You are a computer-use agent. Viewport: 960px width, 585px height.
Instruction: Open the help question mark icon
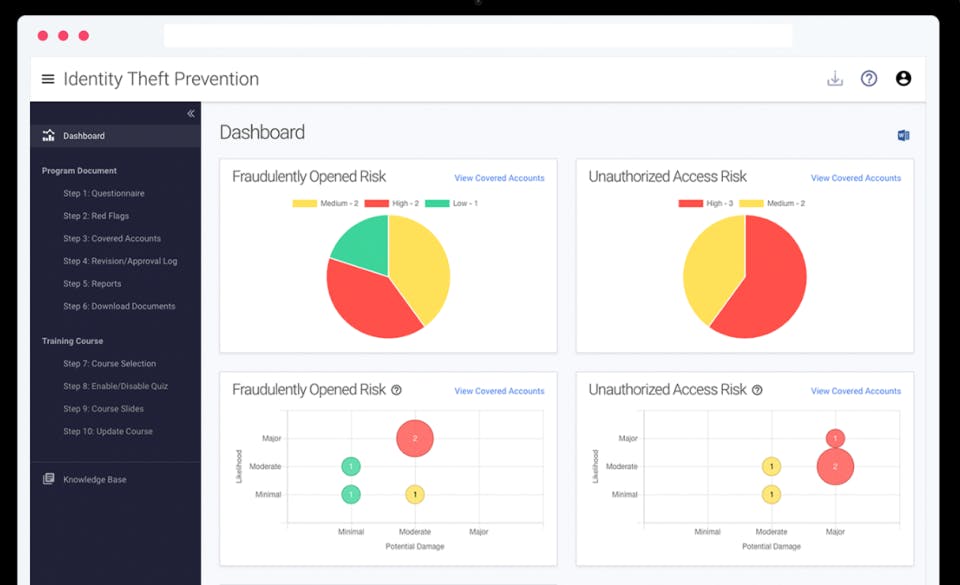[x=869, y=78]
